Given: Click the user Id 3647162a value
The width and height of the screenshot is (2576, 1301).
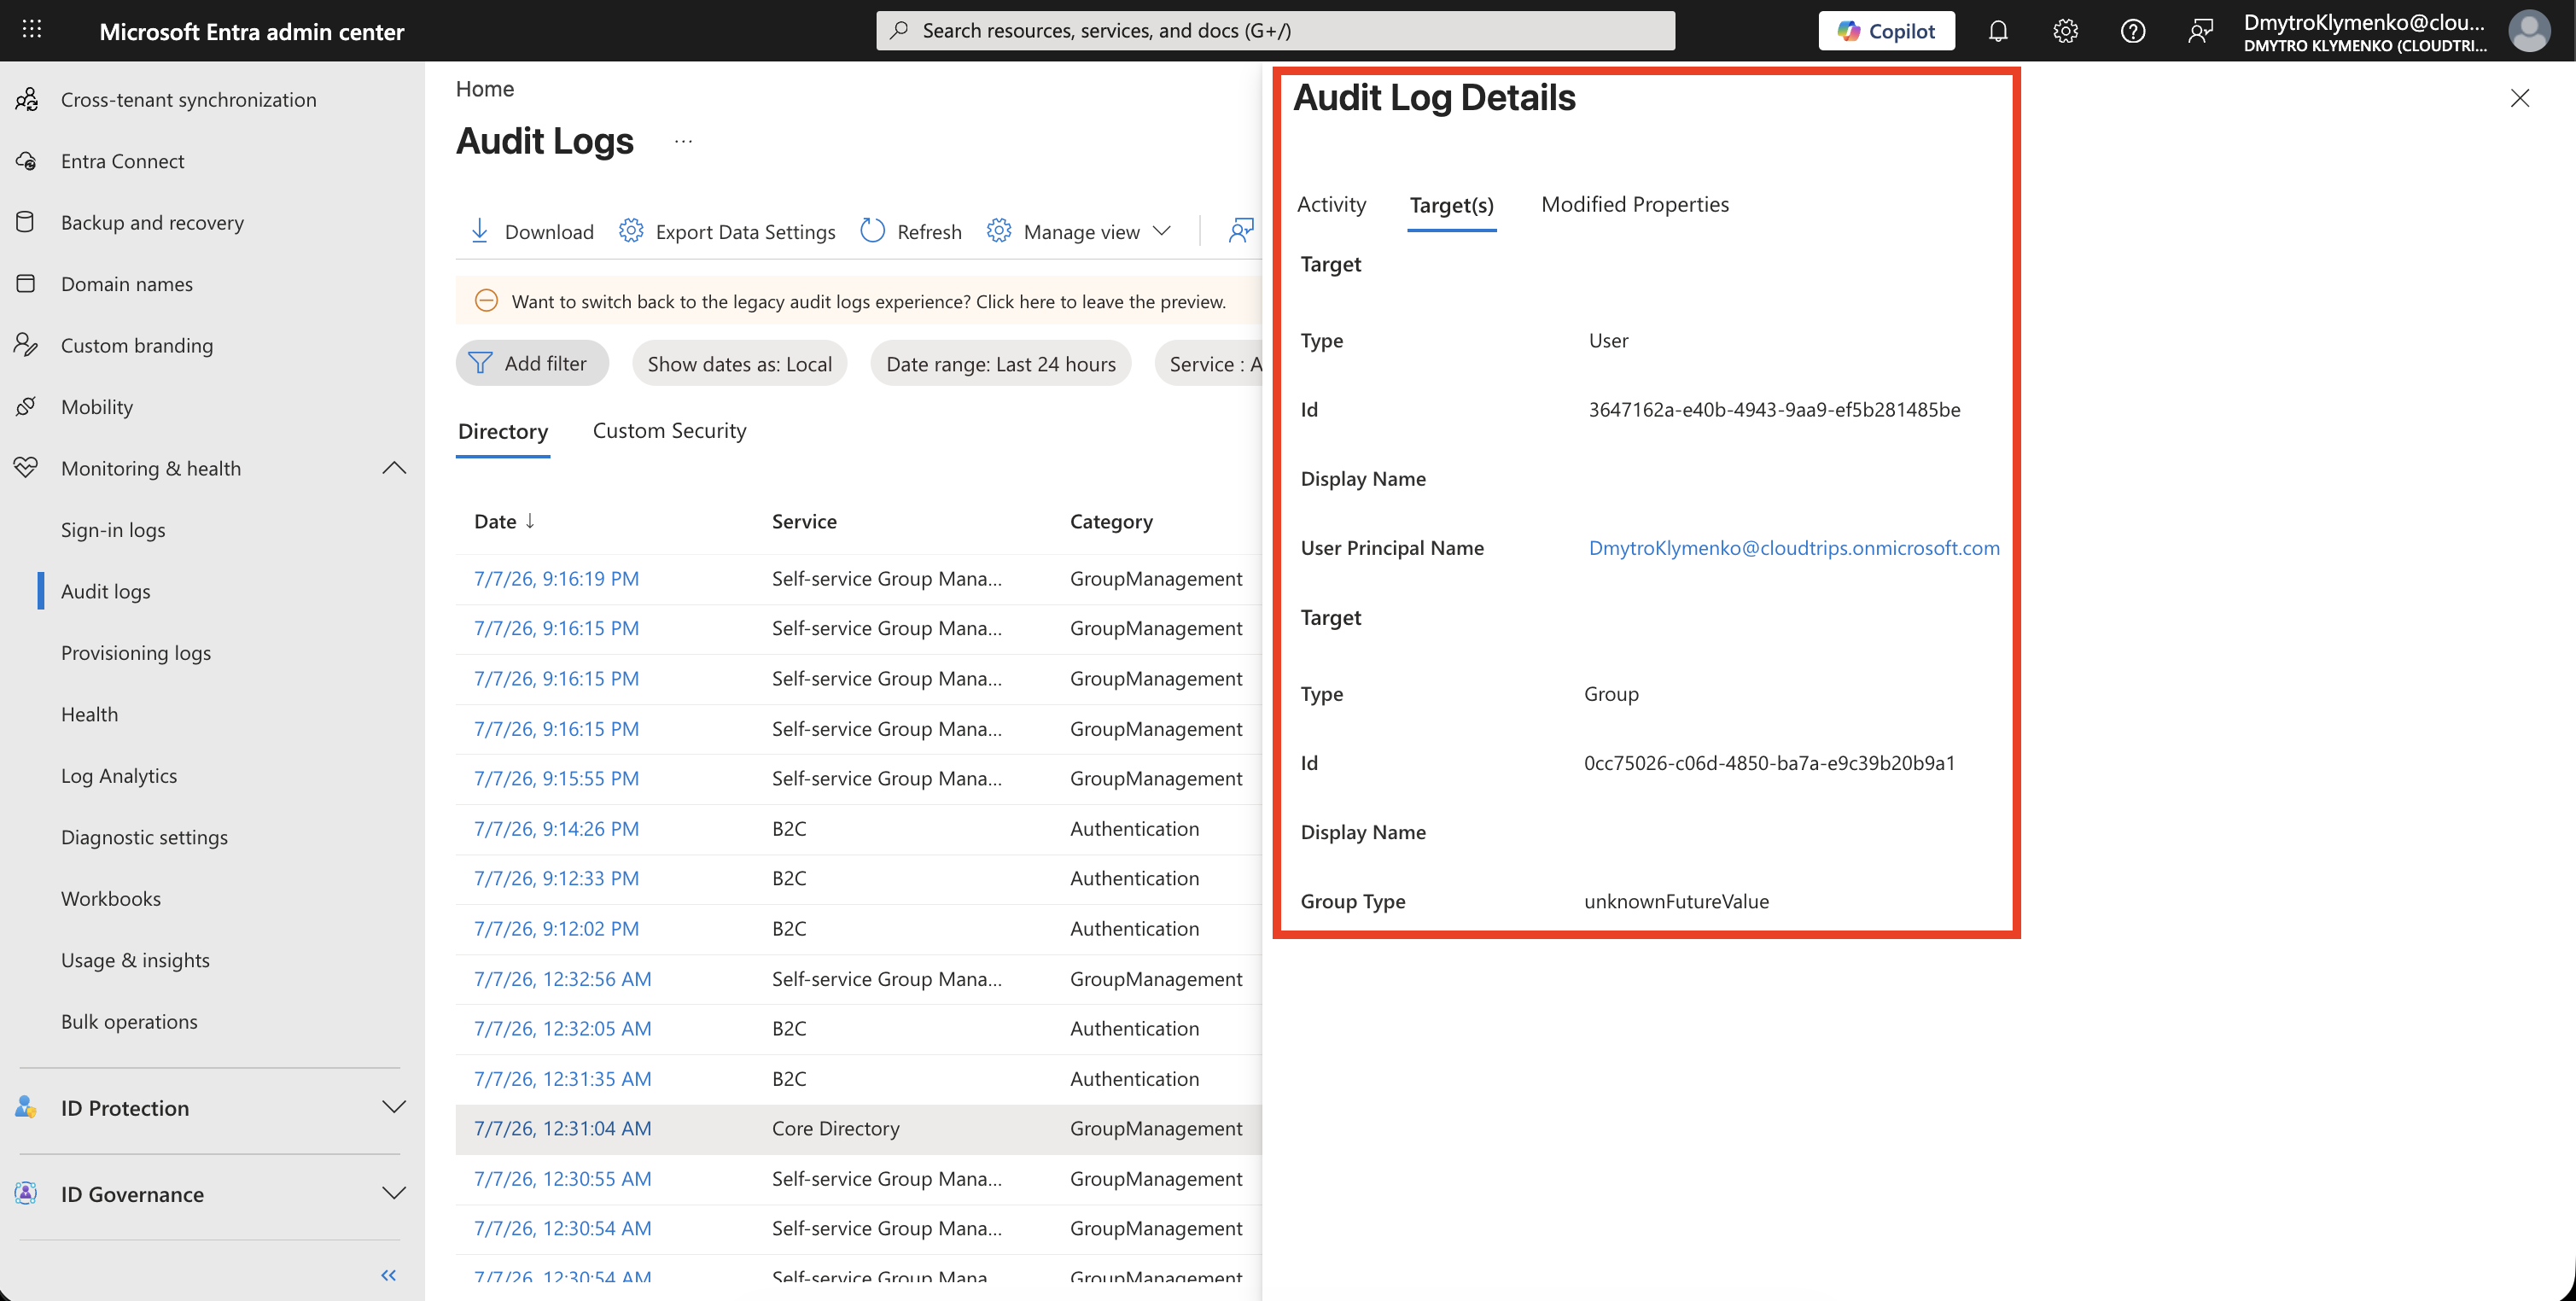Looking at the screenshot, I should (1774, 409).
